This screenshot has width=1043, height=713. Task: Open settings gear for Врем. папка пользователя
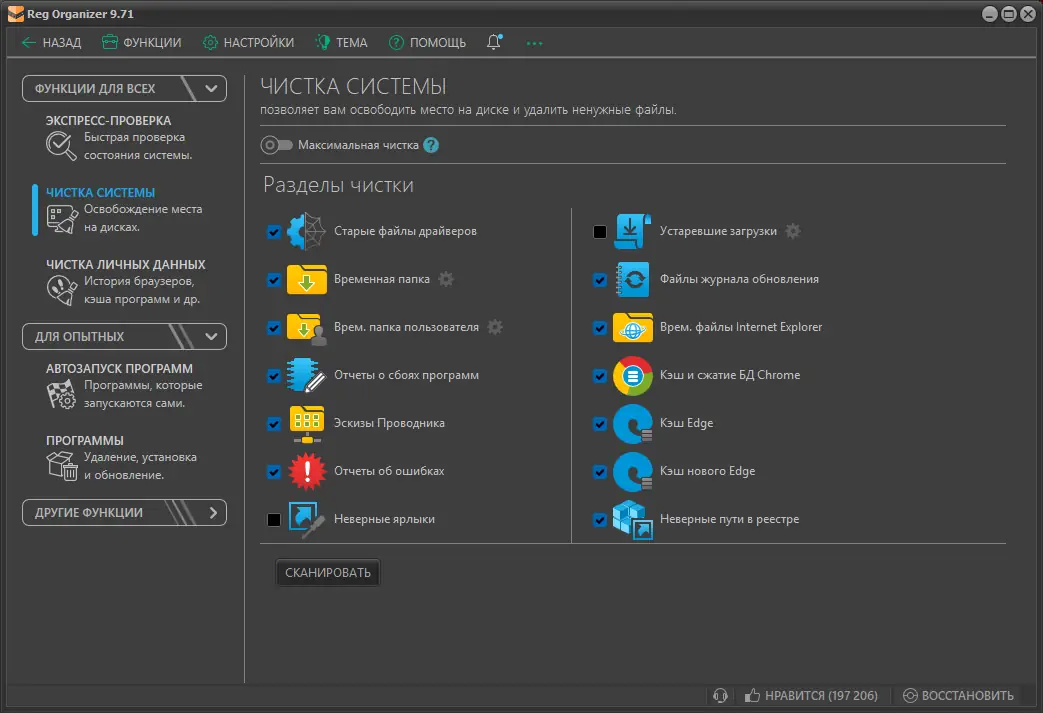[x=495, y=327]
